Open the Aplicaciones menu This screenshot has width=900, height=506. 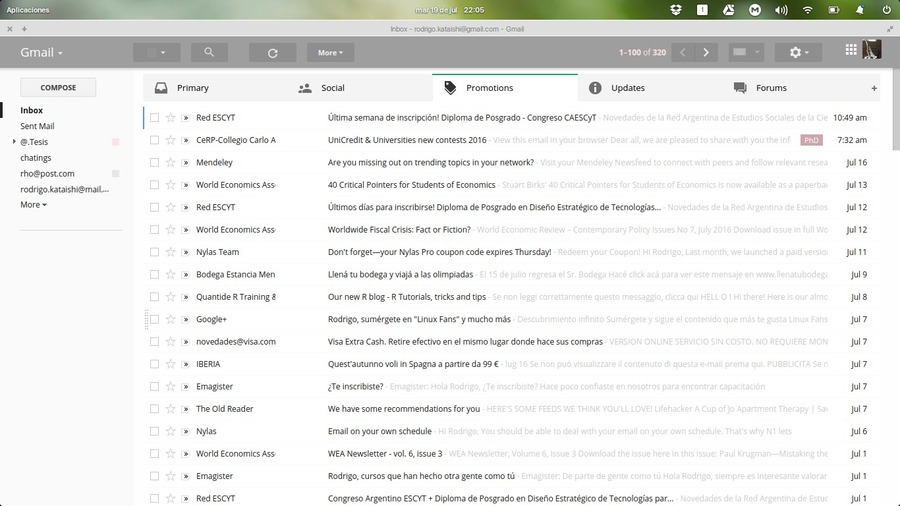point(28,10)
